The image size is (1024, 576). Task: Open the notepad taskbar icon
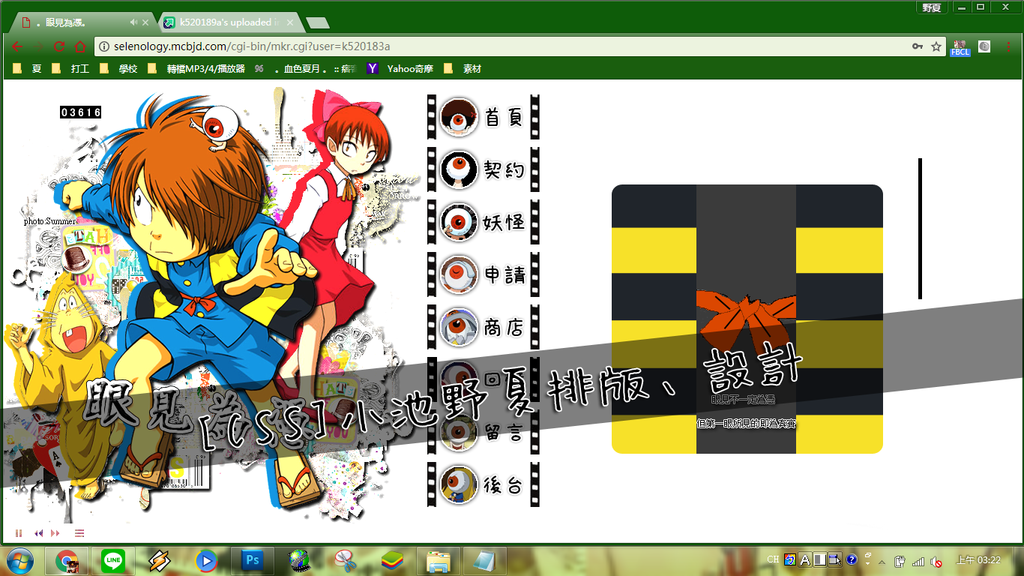(x=485, y=561)
